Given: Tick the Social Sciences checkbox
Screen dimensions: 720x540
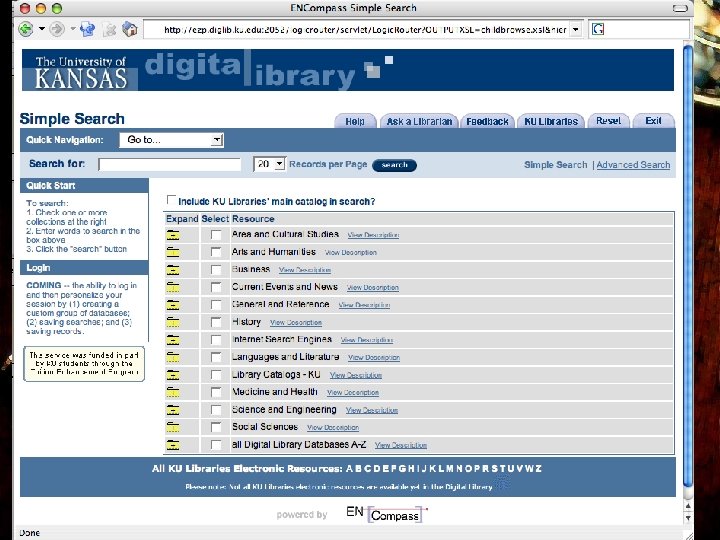Looking at the screenshot, I should pyautogui.click(x=216, y=427).
